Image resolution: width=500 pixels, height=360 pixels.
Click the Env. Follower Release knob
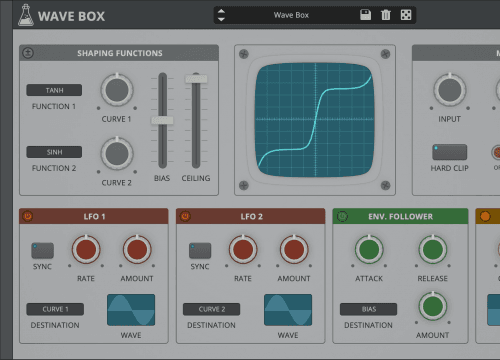[433, 250]
